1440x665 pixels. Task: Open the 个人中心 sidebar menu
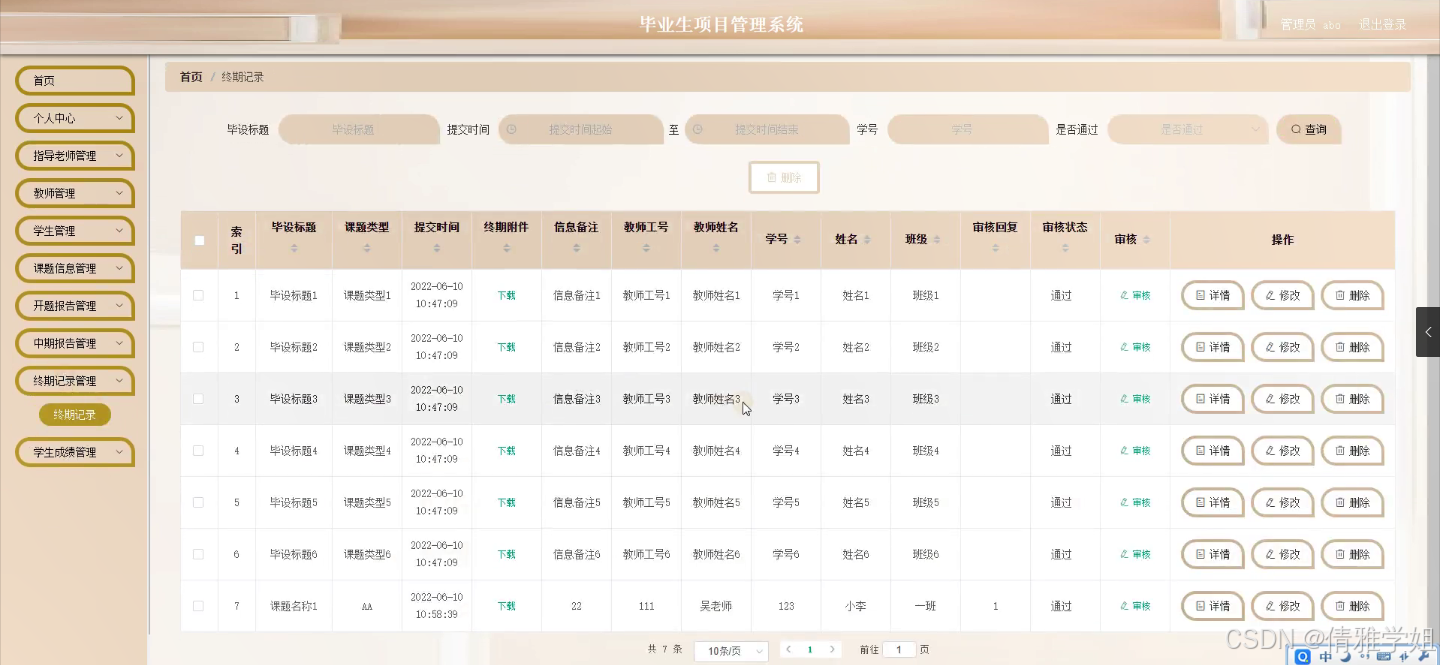coord(74,117)
